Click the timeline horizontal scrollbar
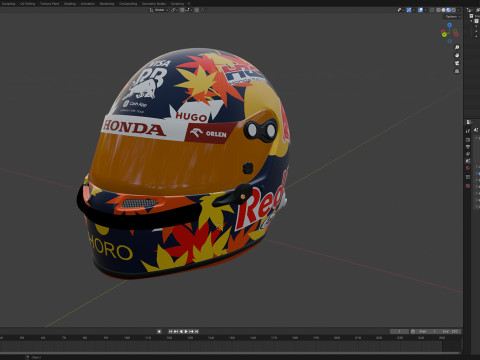The width and height of the screenshot is (480, 360). tap(230, 353)
